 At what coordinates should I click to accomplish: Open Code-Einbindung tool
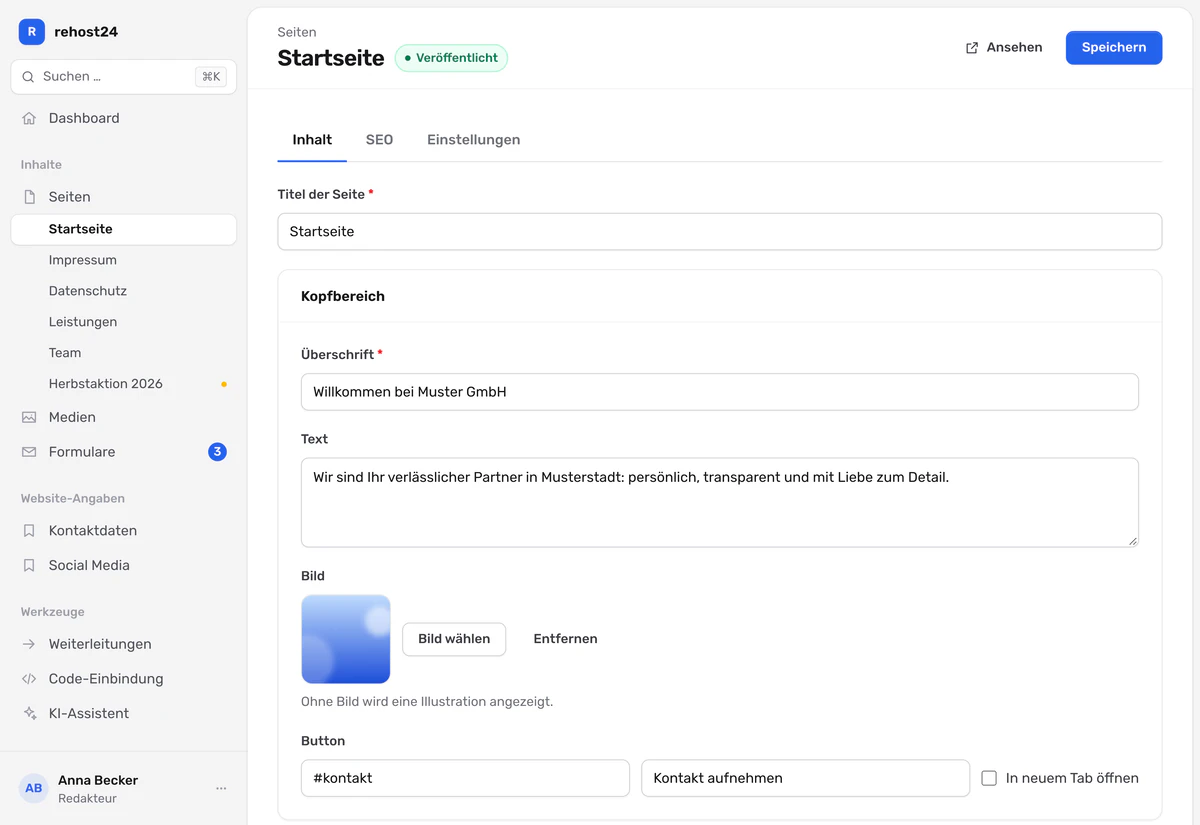coord(124,679)
